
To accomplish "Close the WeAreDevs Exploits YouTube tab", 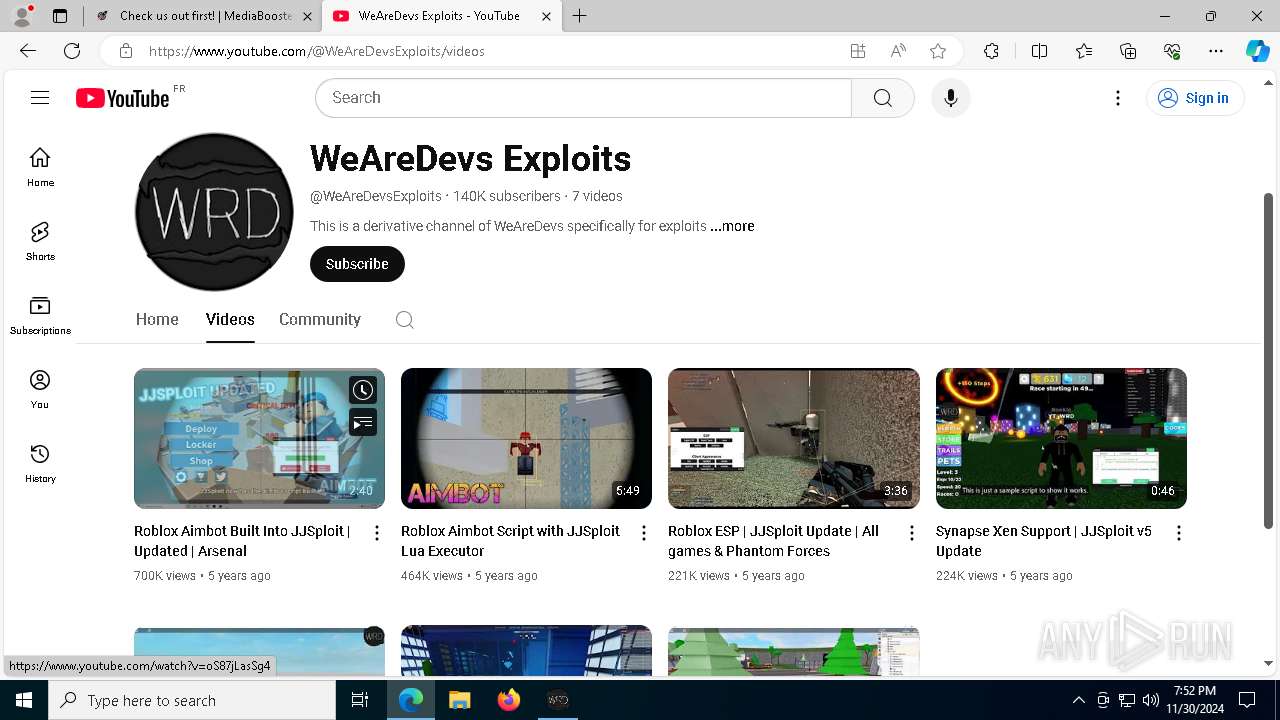I will 546,16.
